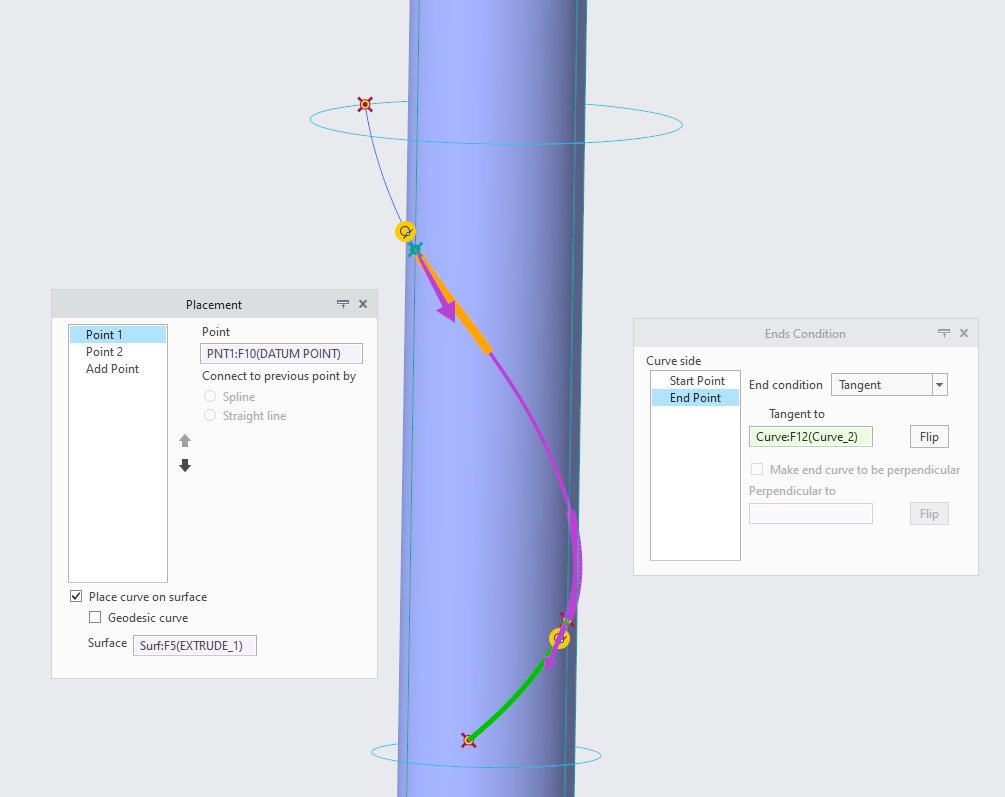Switch to Start Point in Ends Condition
The height and width of the screenshot is (797, 1005).
coord(695,380)
